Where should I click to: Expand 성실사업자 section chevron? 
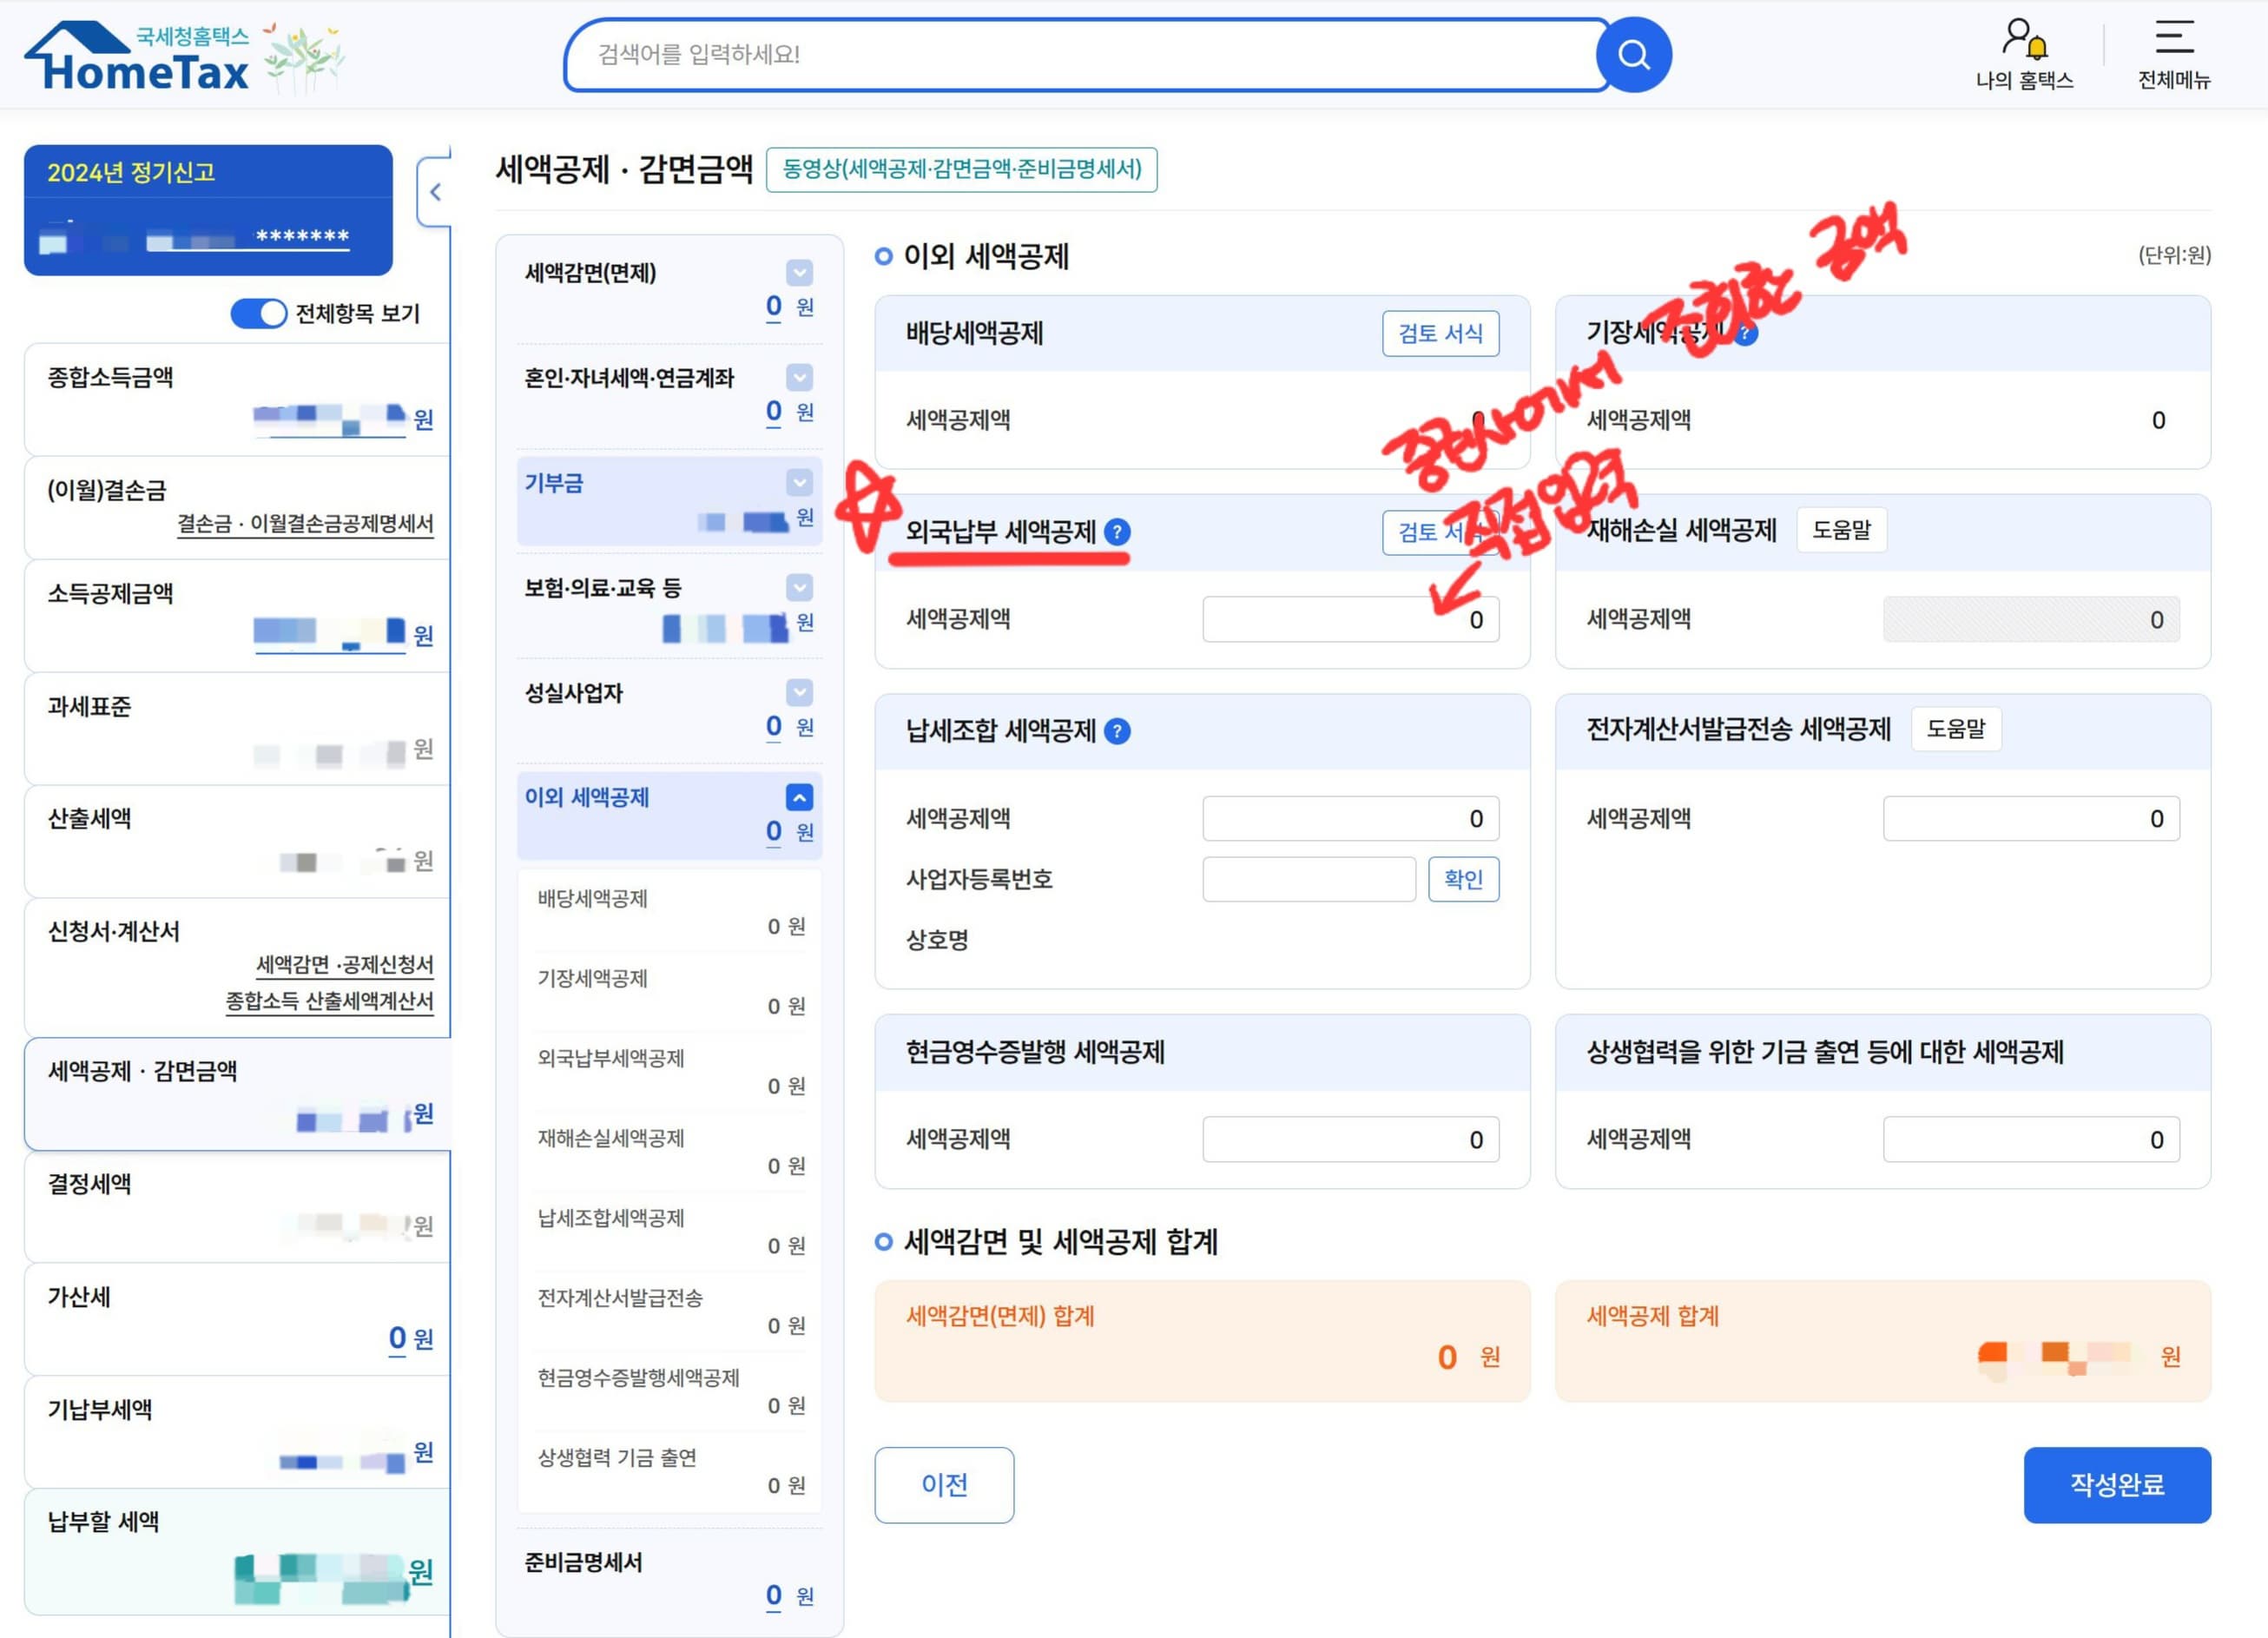799,692
